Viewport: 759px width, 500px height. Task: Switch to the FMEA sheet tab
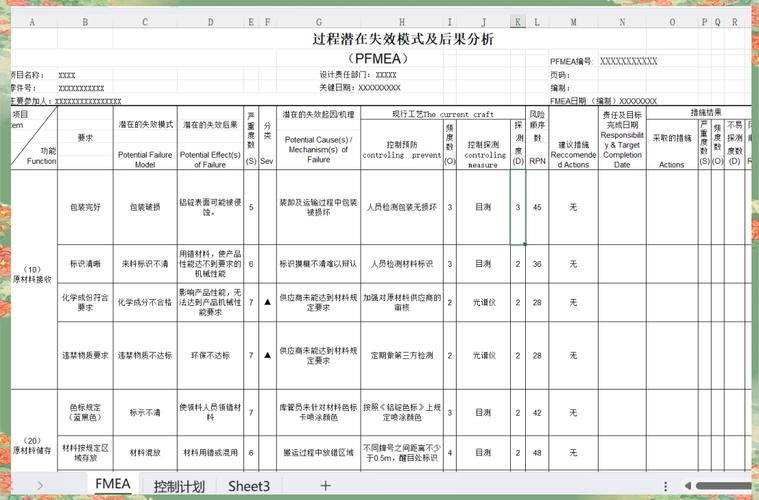tap(113, 485)
